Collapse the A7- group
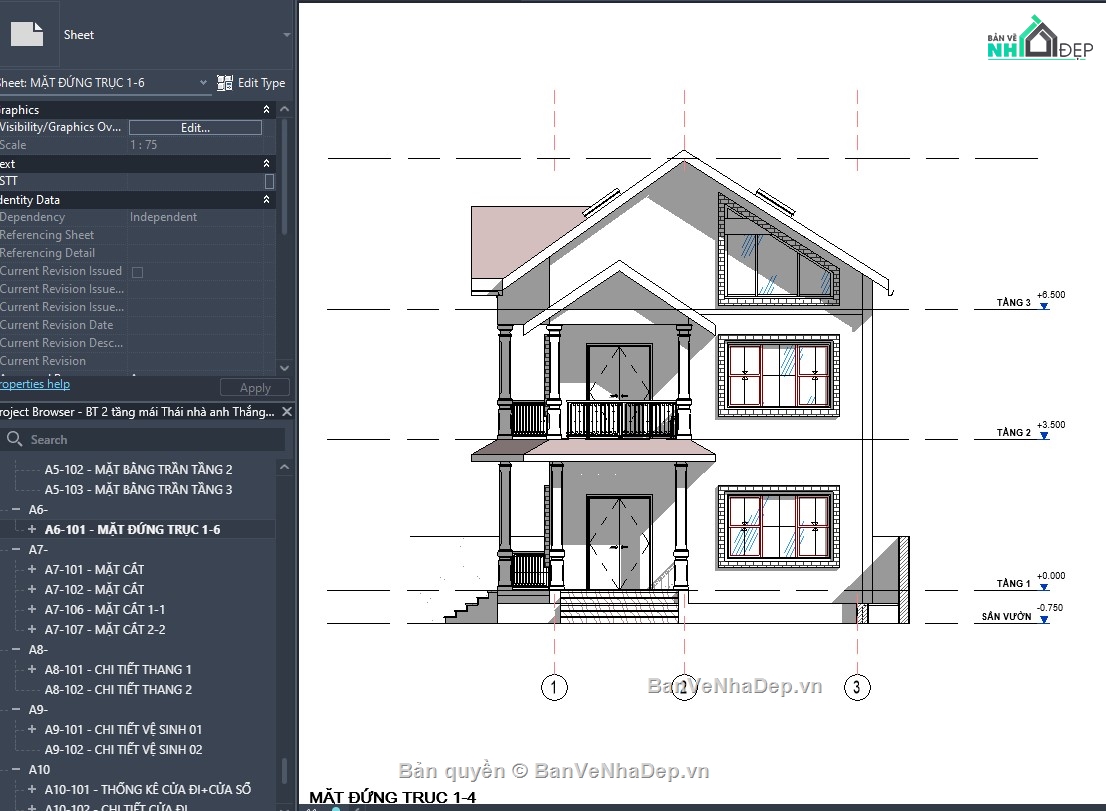 [x=16, y=549]
